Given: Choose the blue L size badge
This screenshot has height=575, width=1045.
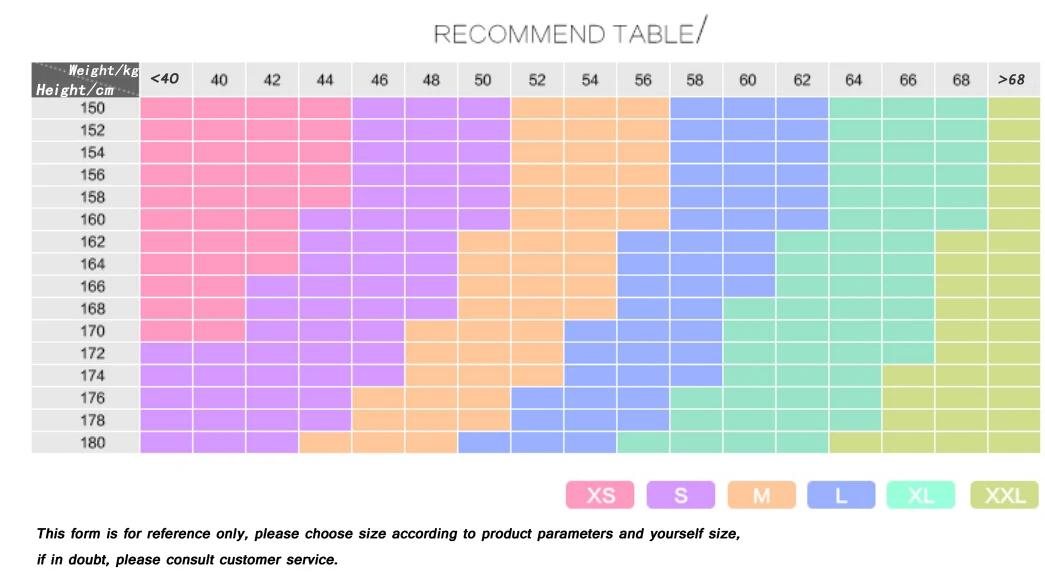Looking at the screenshot, I should (x=841, y=495).
